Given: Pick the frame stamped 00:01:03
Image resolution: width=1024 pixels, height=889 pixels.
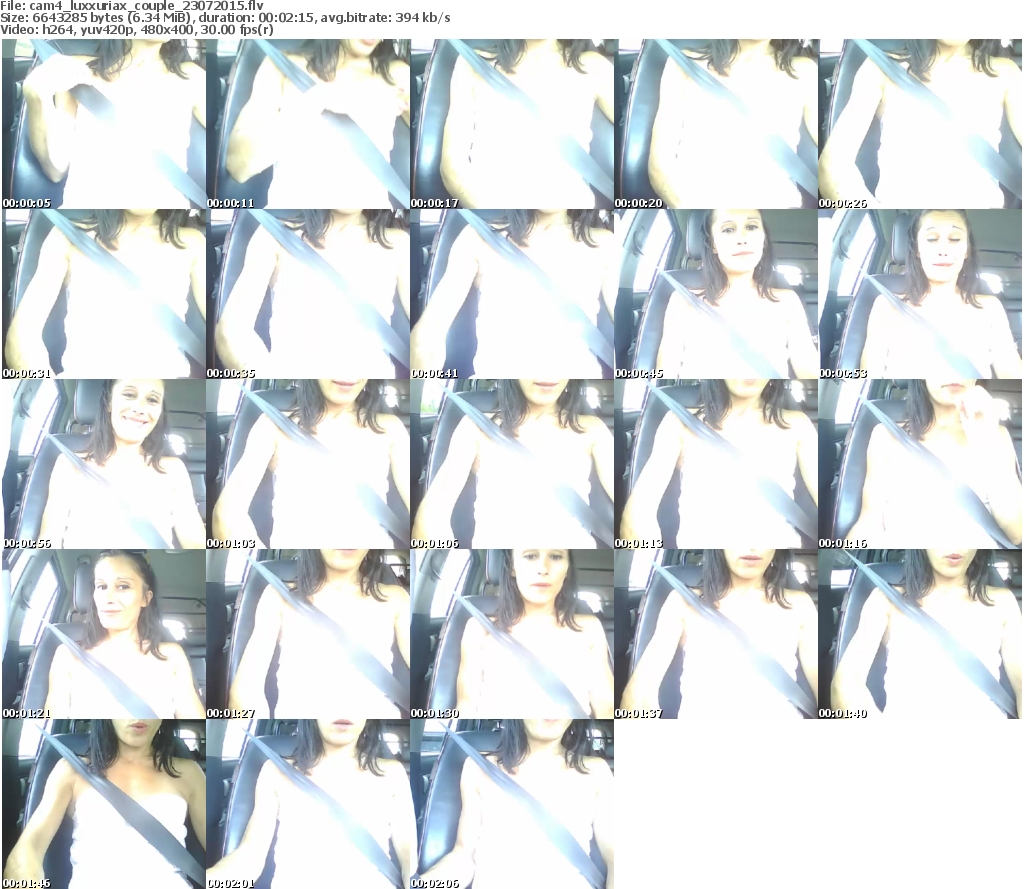Looking at the screenshot, I should coord(308,464).
